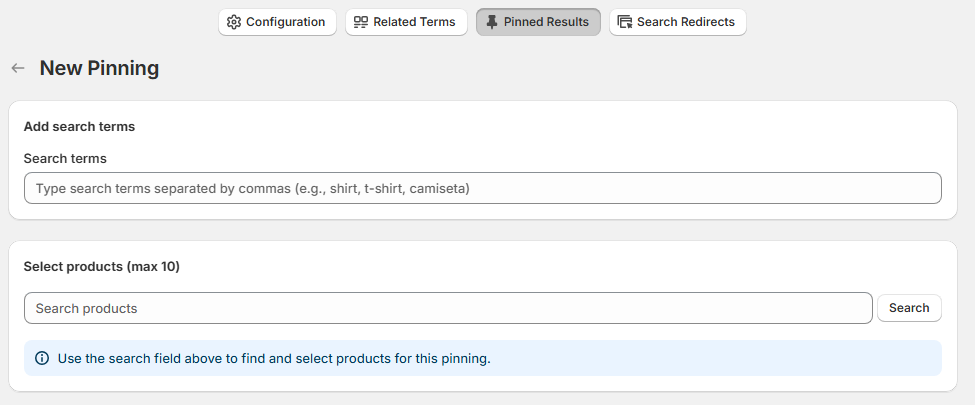Click the gear icon on Configuration
This screenshot has width=975, height=405.
click(234, 22)
